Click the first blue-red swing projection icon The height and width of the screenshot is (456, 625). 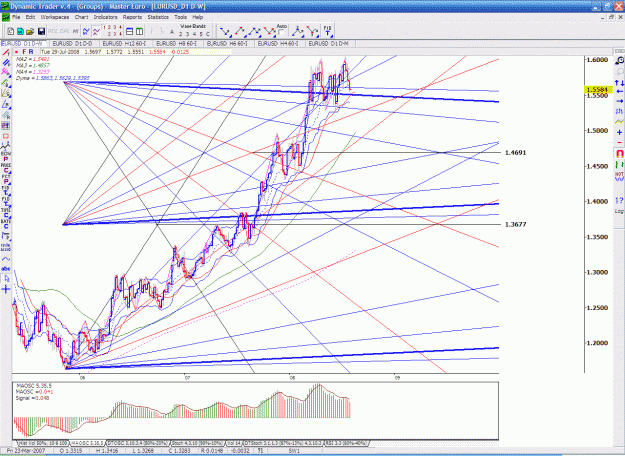point(226,31)
